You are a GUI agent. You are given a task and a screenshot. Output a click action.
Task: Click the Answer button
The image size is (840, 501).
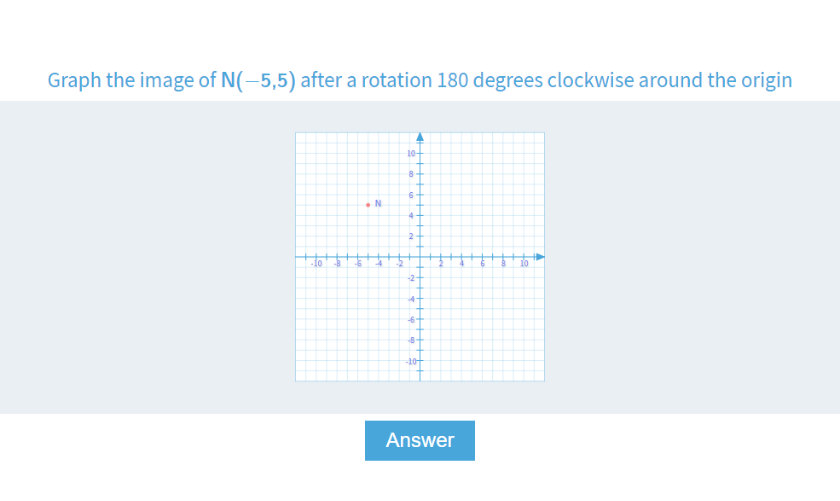pyautogui.click(x=419, y=440)
